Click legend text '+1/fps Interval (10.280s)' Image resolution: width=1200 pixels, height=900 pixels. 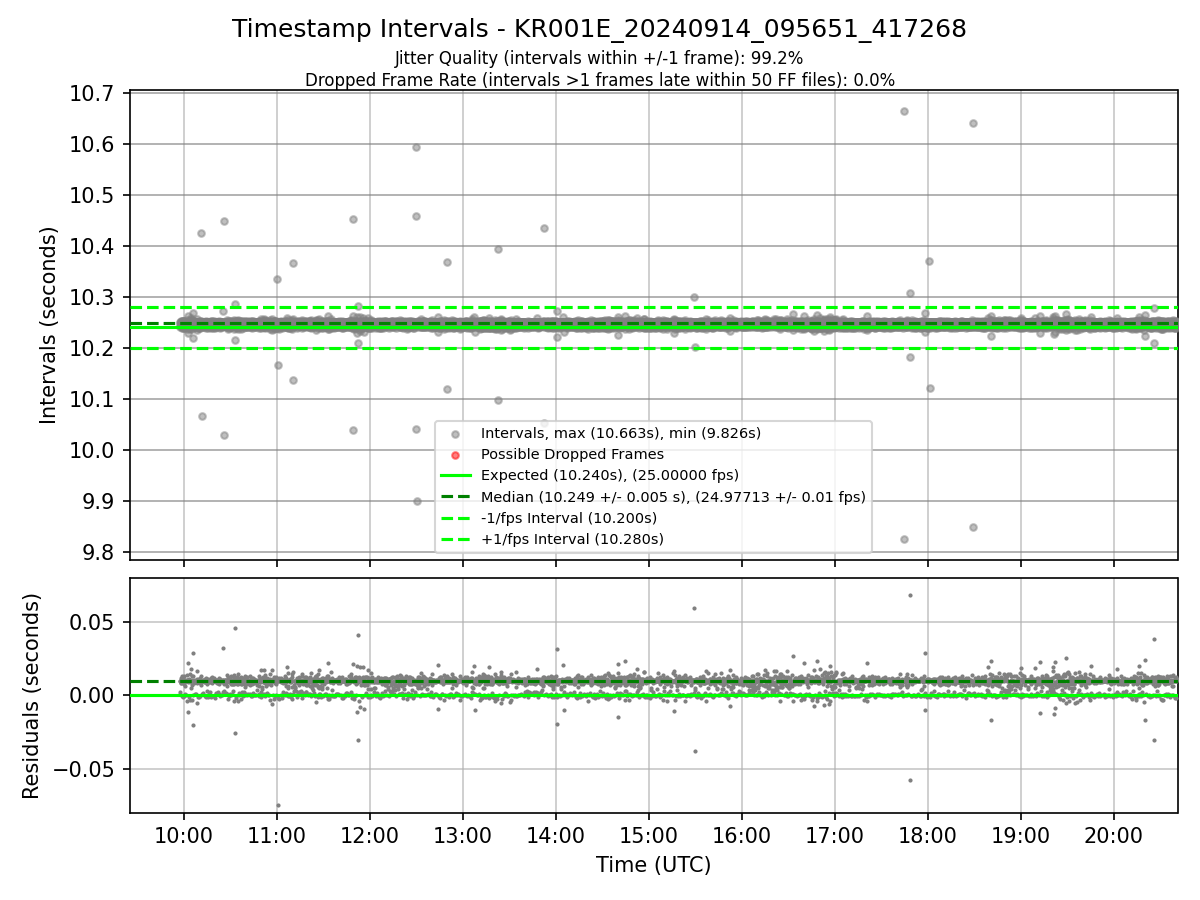(x=572, y=539)
